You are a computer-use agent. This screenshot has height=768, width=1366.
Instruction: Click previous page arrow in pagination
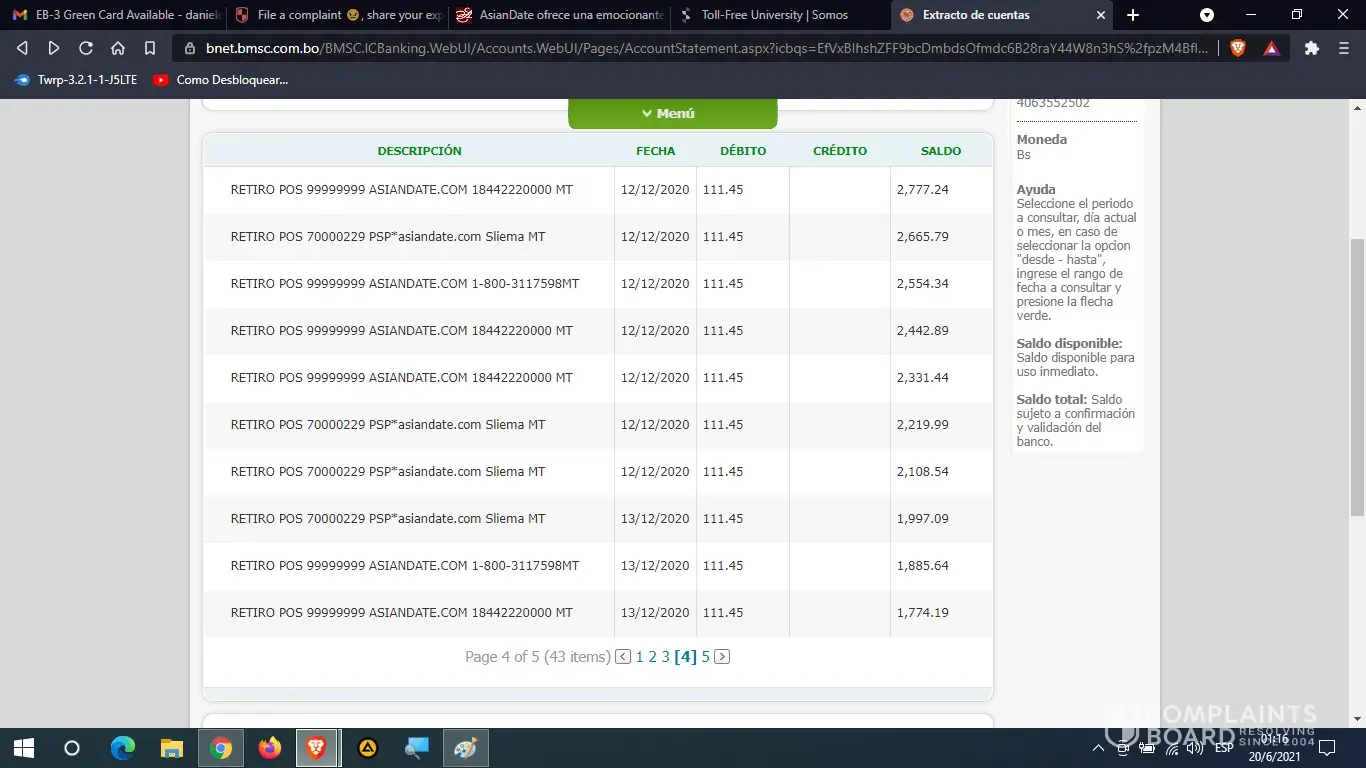point(623,657)
